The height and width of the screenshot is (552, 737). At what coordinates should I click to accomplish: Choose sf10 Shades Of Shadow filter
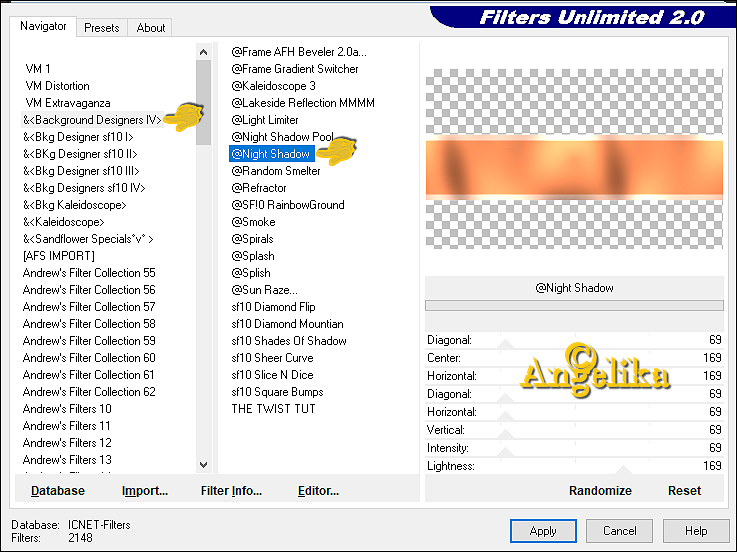coord(289,340)
